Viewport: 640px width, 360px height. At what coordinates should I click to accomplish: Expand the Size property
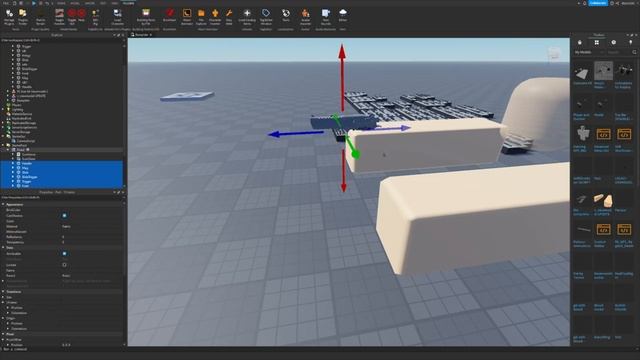[3, 297]
